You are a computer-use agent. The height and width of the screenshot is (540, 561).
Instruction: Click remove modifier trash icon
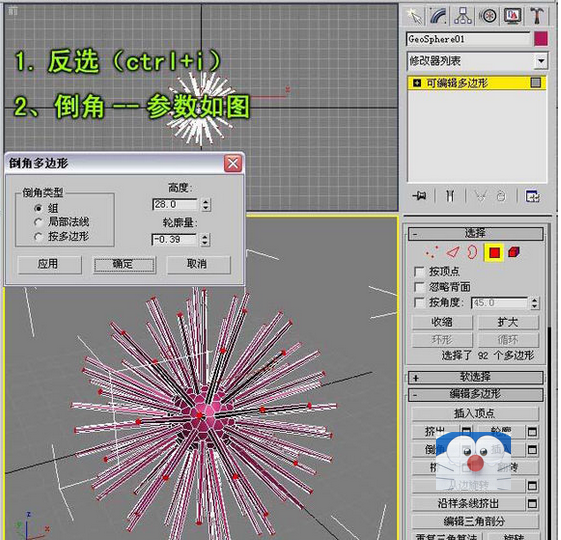(501, 196)
